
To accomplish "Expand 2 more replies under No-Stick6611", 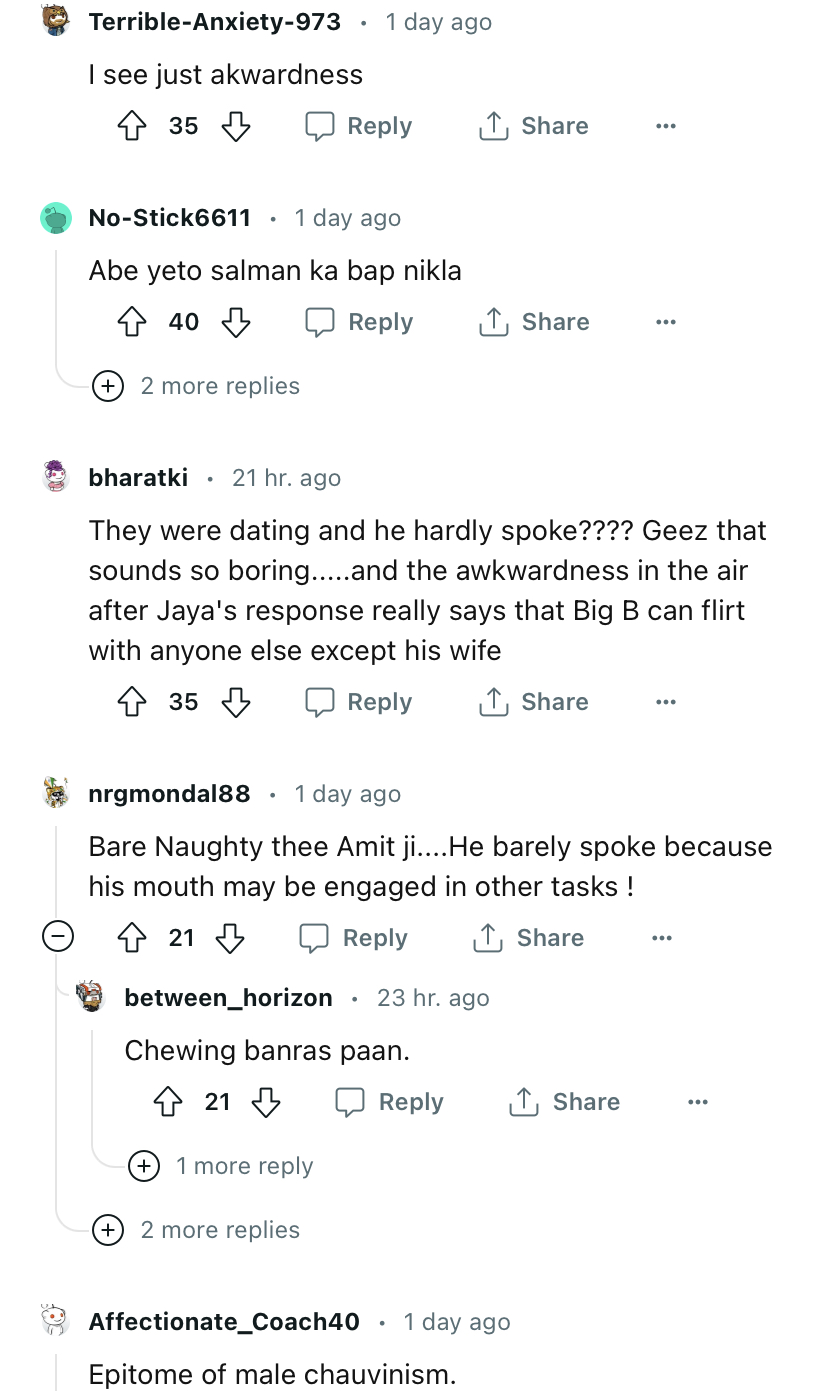I will 196,386.
